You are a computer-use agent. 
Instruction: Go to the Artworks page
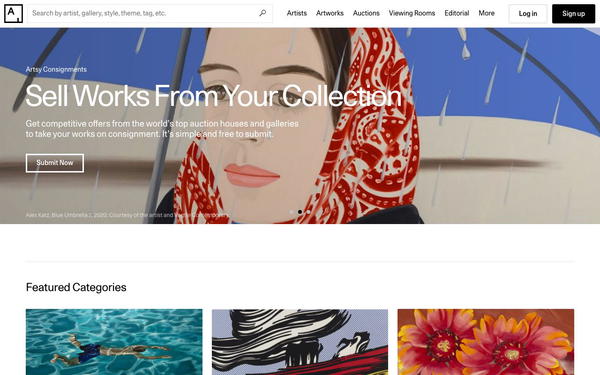click(x=329, y=13)
